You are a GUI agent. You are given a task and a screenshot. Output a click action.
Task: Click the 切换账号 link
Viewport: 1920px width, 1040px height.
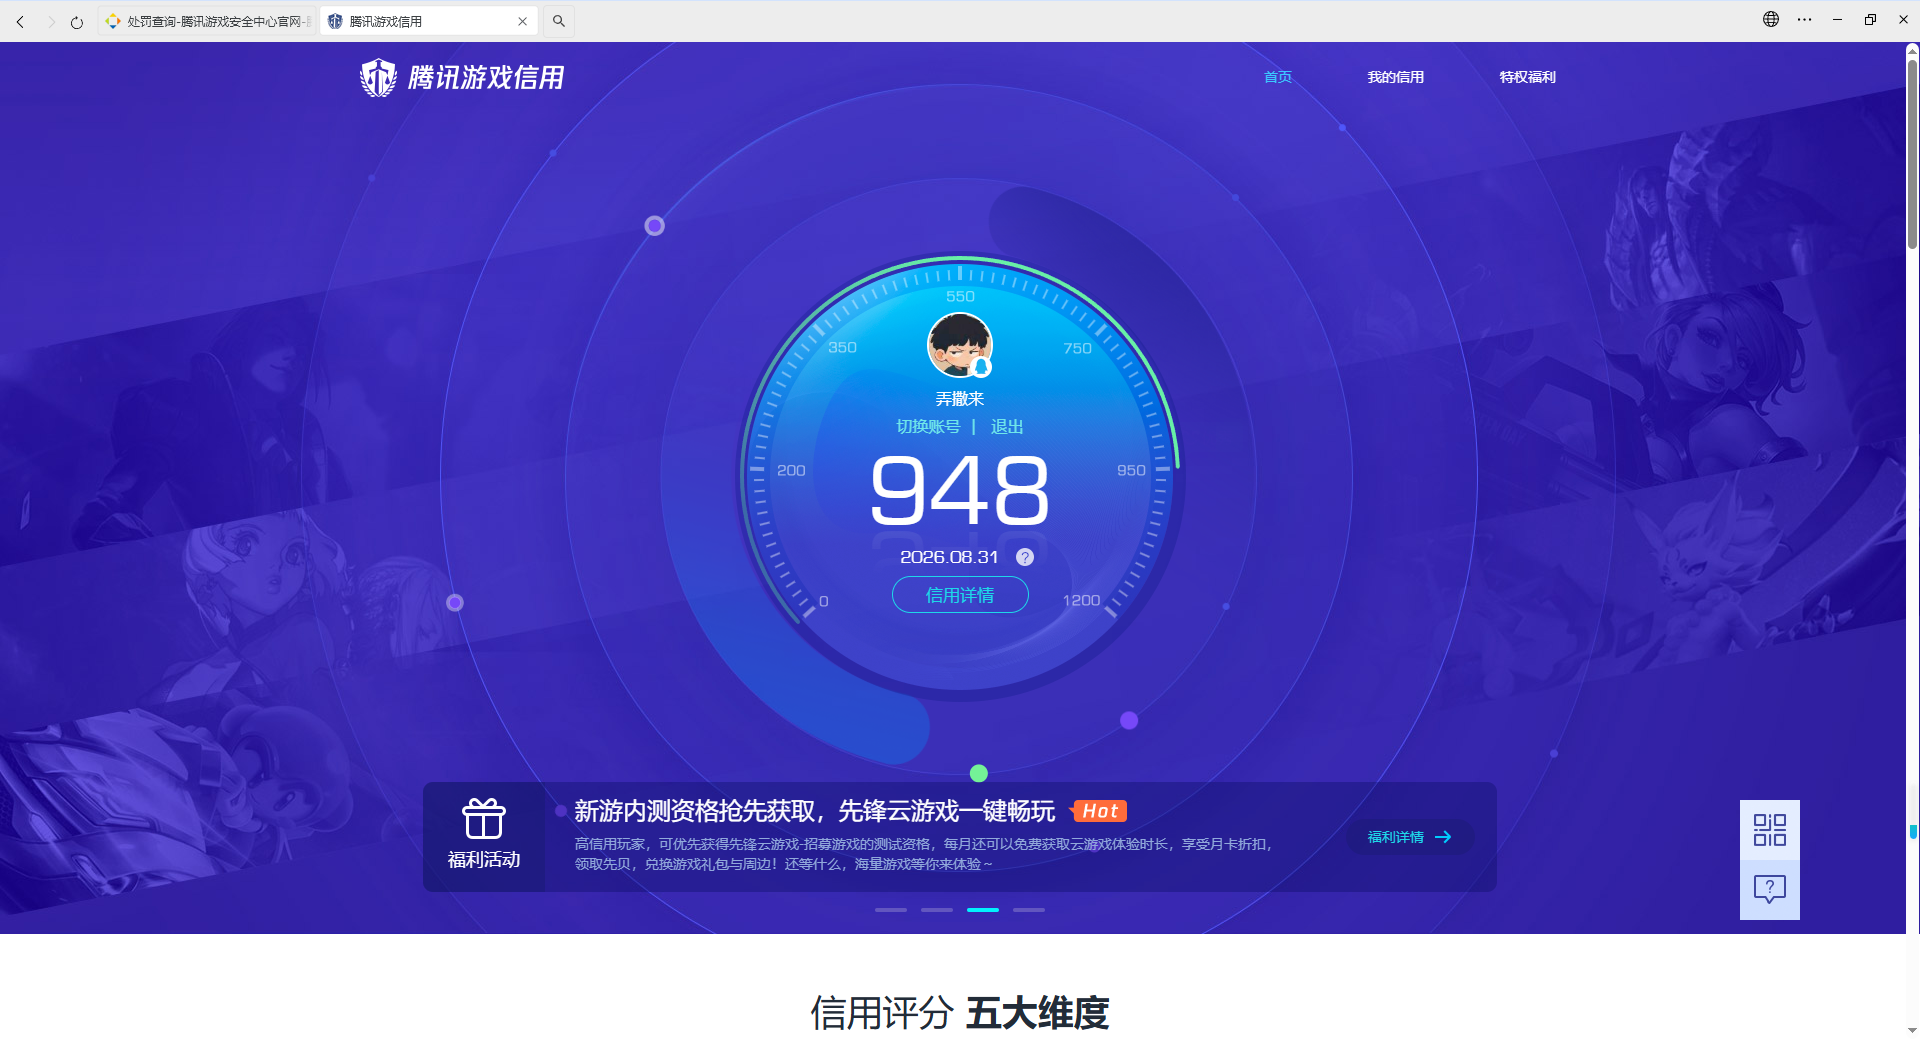tap(928, 427)
